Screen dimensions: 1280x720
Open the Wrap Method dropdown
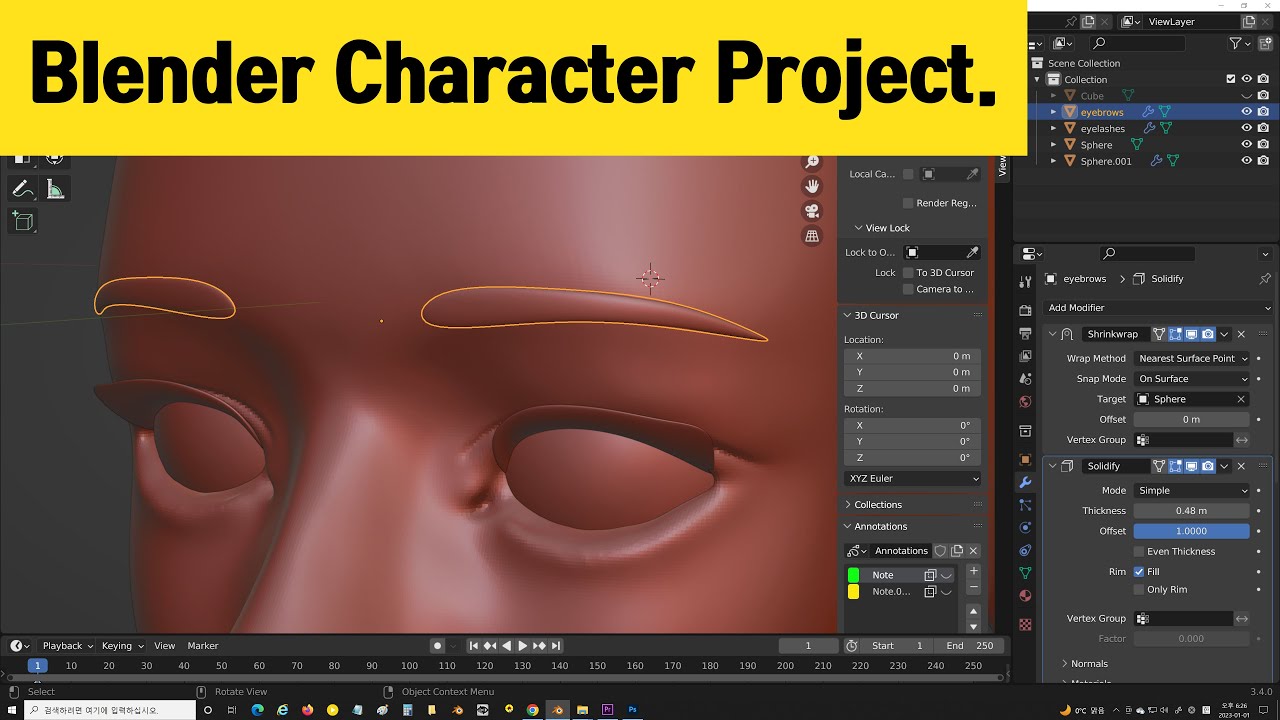coord(1193,359)
